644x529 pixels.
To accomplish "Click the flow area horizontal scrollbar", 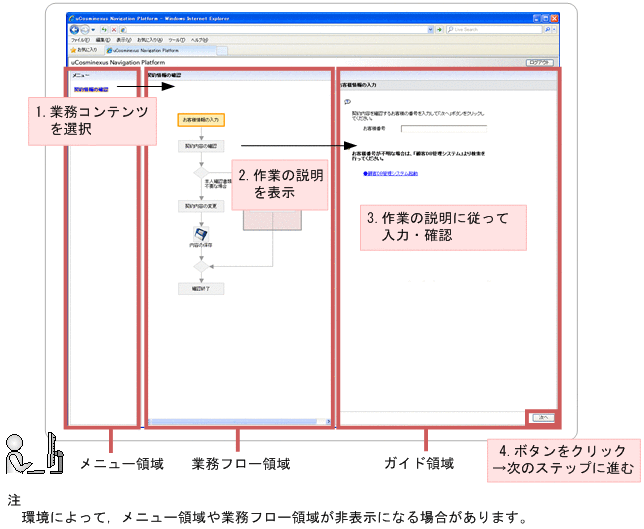I will pos(232,422).
